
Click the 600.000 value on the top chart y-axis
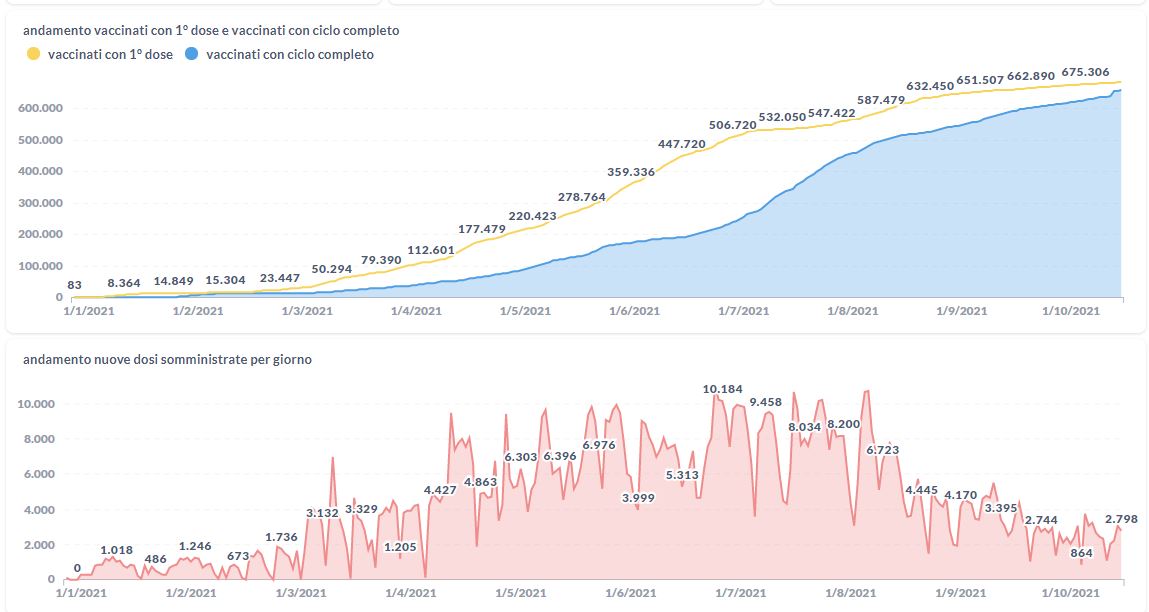coord(40,108)
